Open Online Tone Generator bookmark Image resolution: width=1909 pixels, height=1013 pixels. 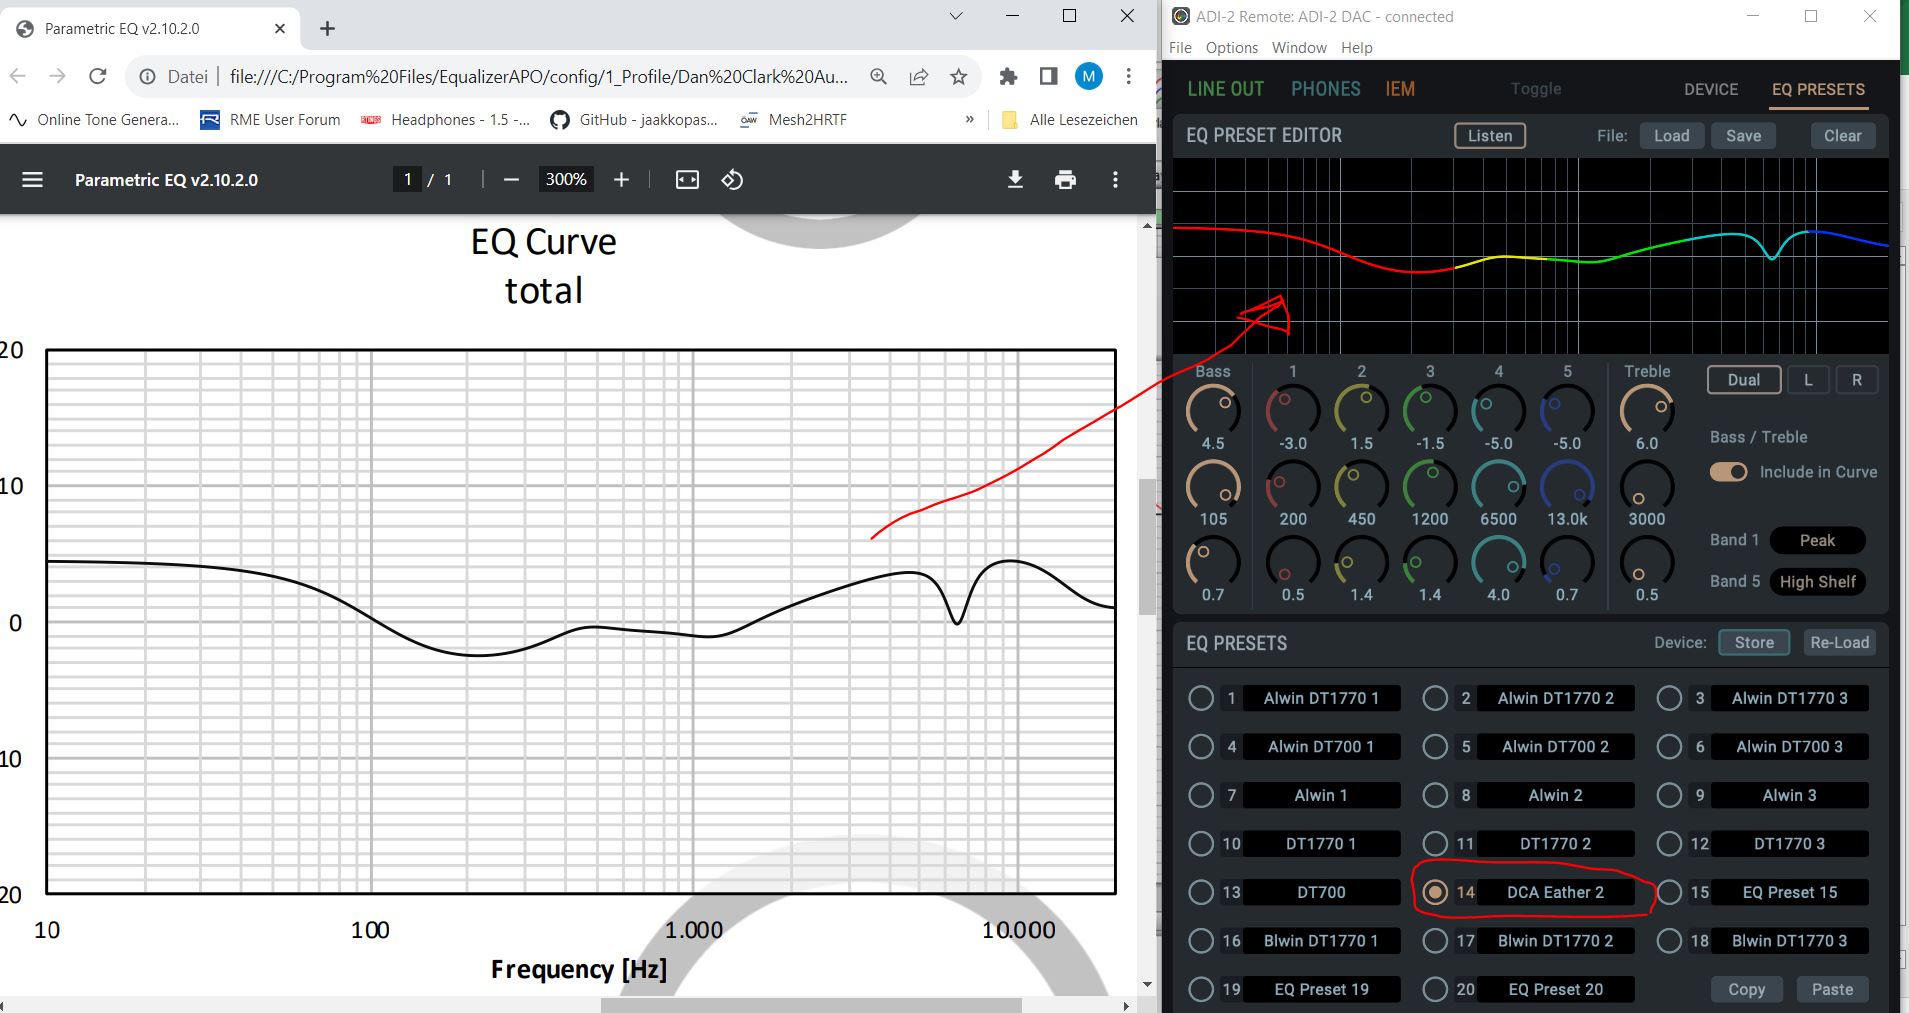pyautogui.click(x=94, y=120)
